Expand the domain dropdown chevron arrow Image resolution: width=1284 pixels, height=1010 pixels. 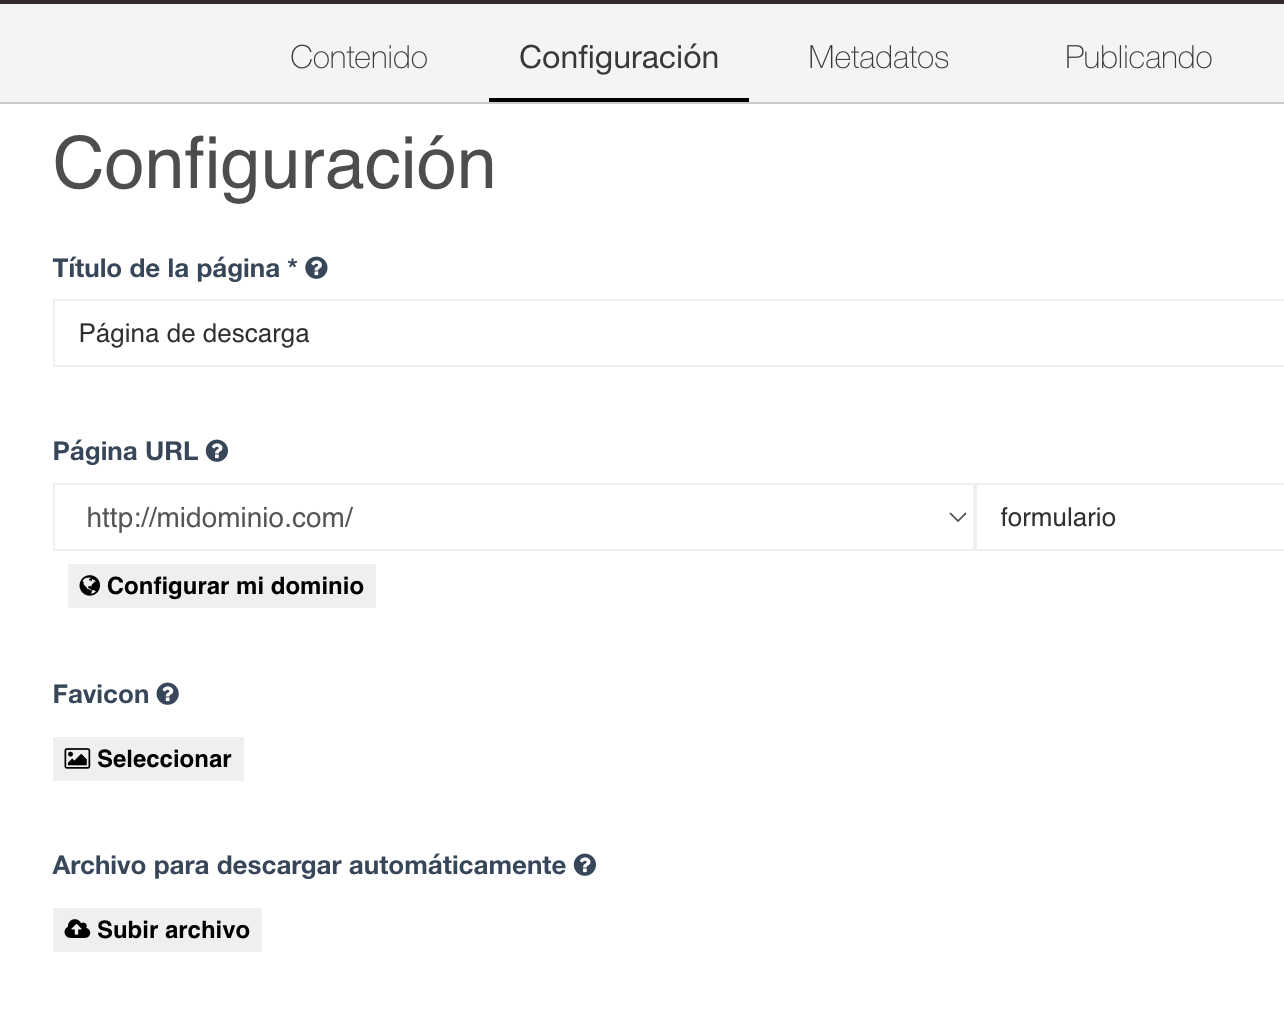(957, 517)
